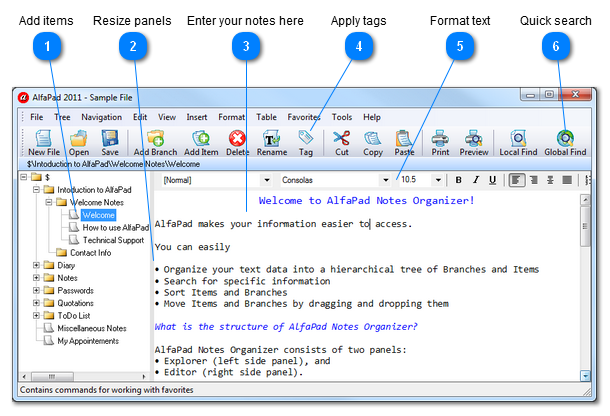Image resolution: width=610 pixels, height=416 pixels.
Task: Select the Welcome item in tree
Action: coord(98,215)
